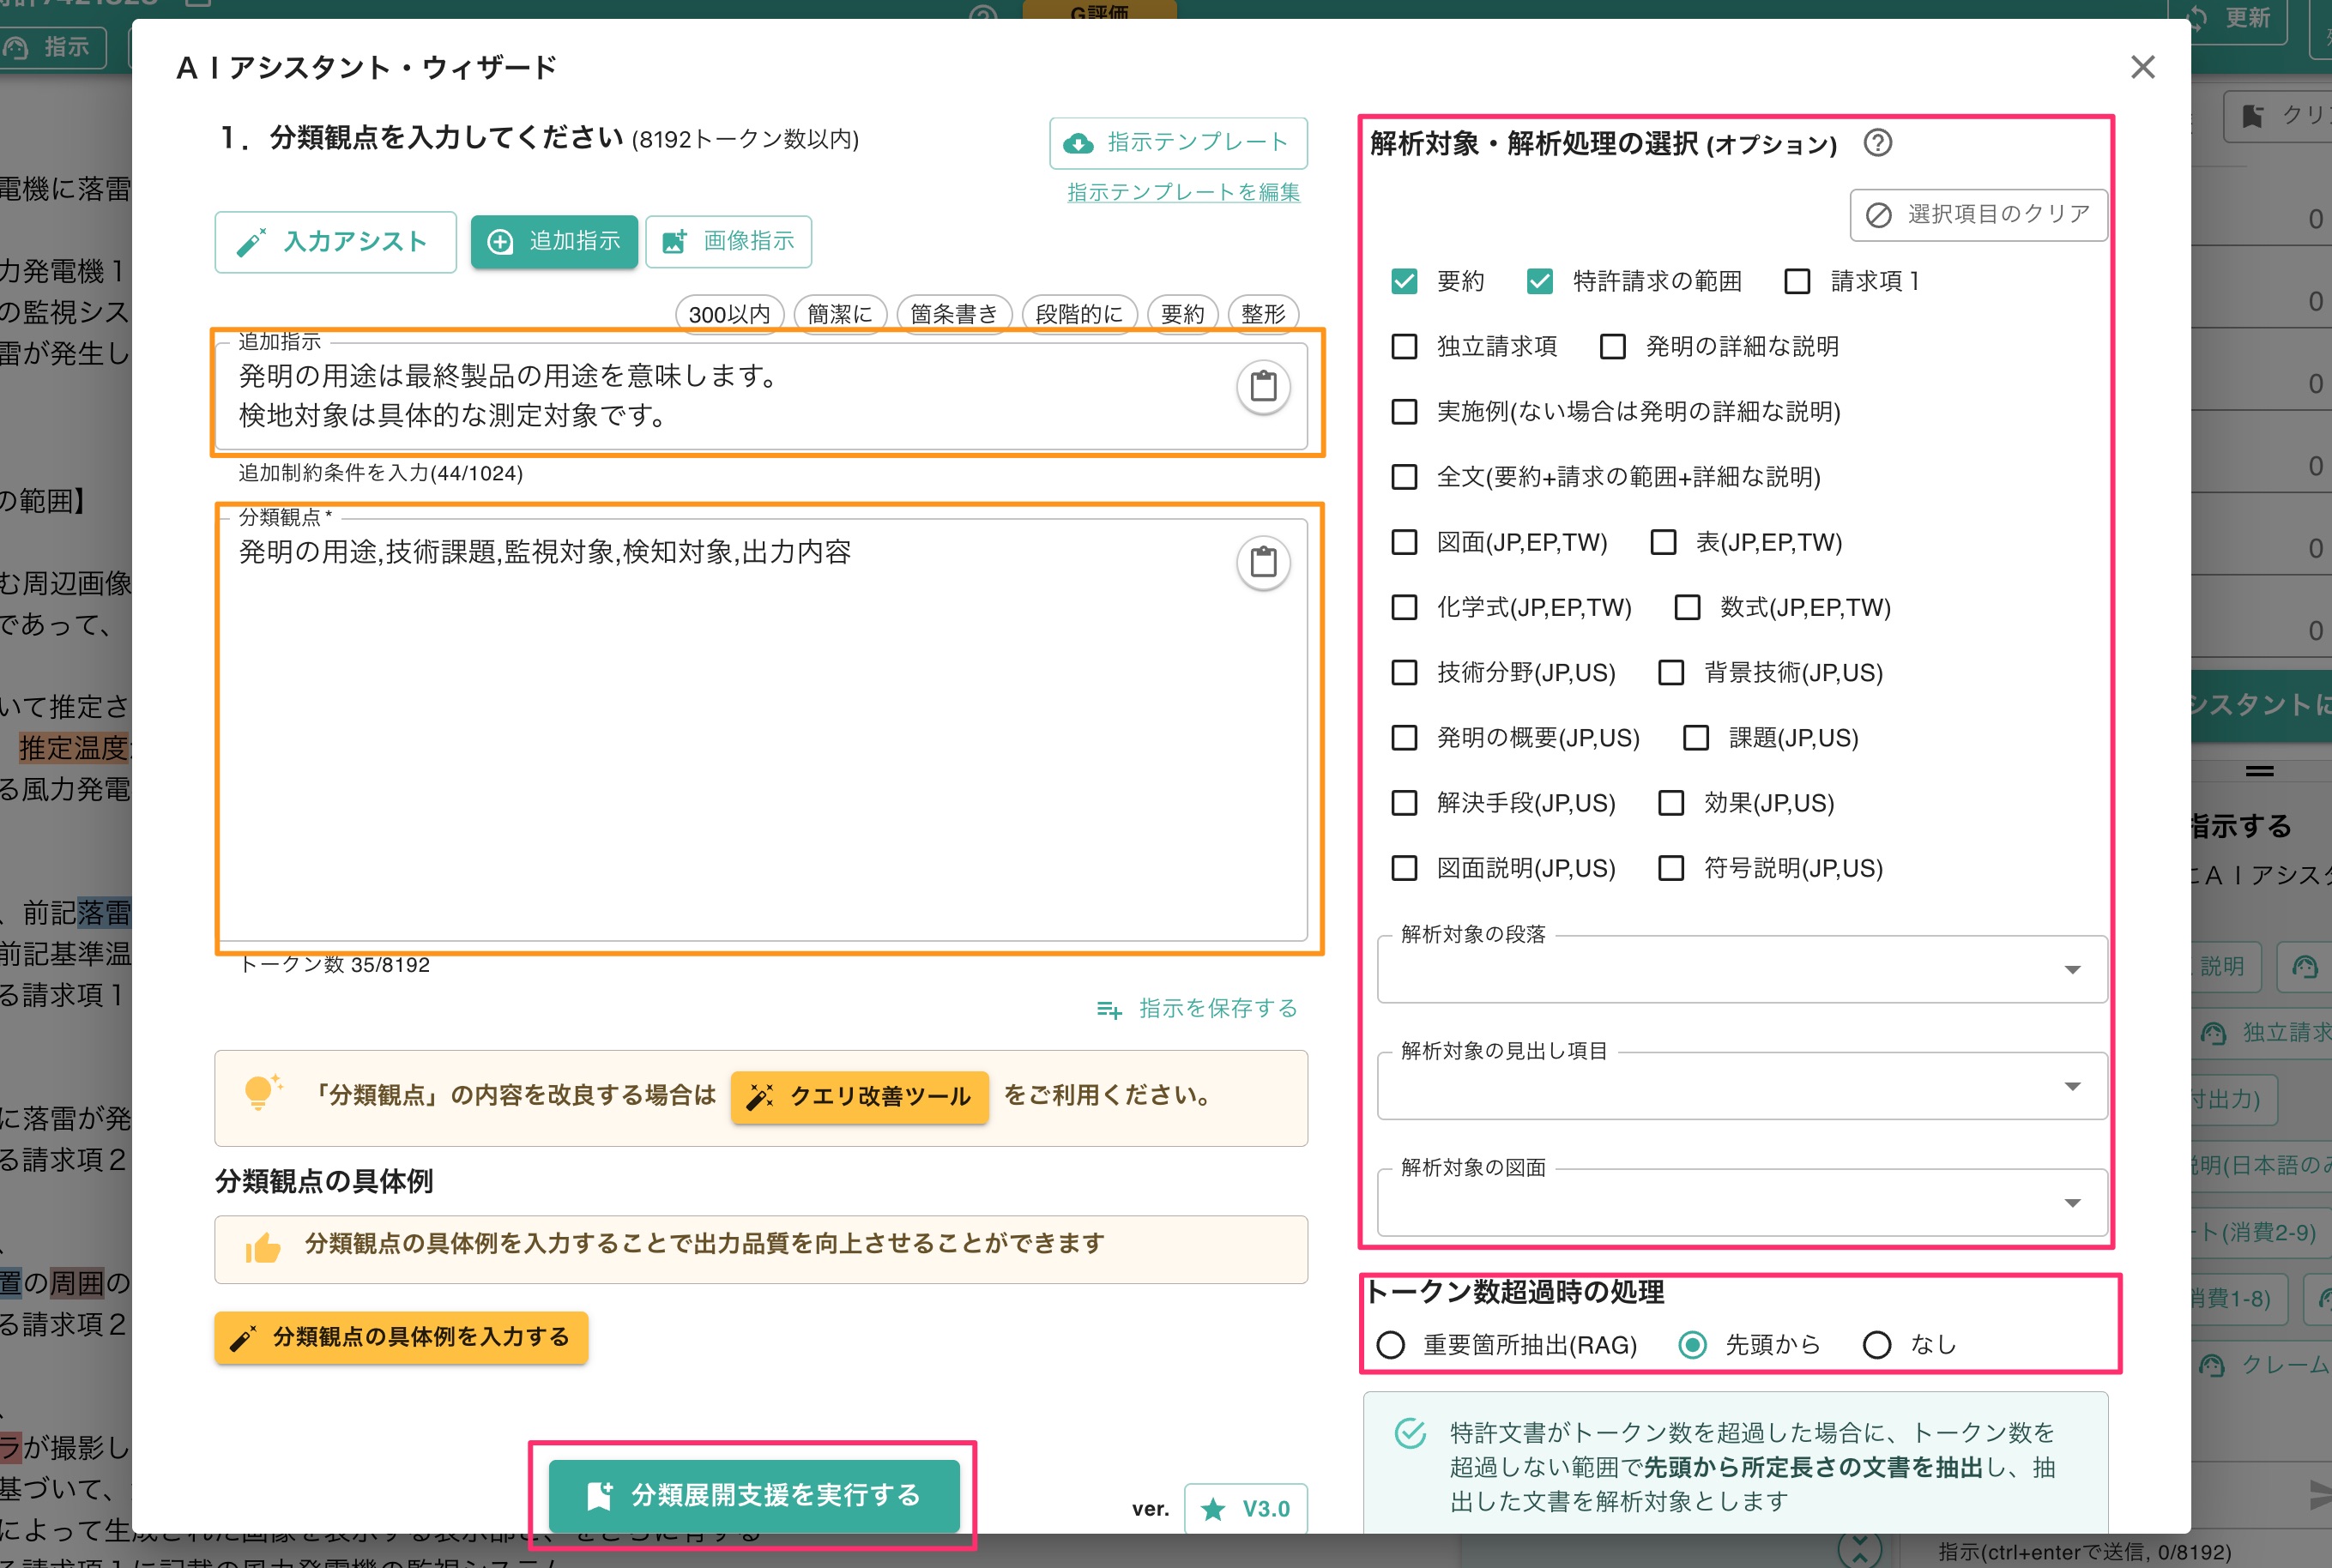Click 選択項目のクリア button
Screen dimensions: 2332x1568
coord(1978,215)
